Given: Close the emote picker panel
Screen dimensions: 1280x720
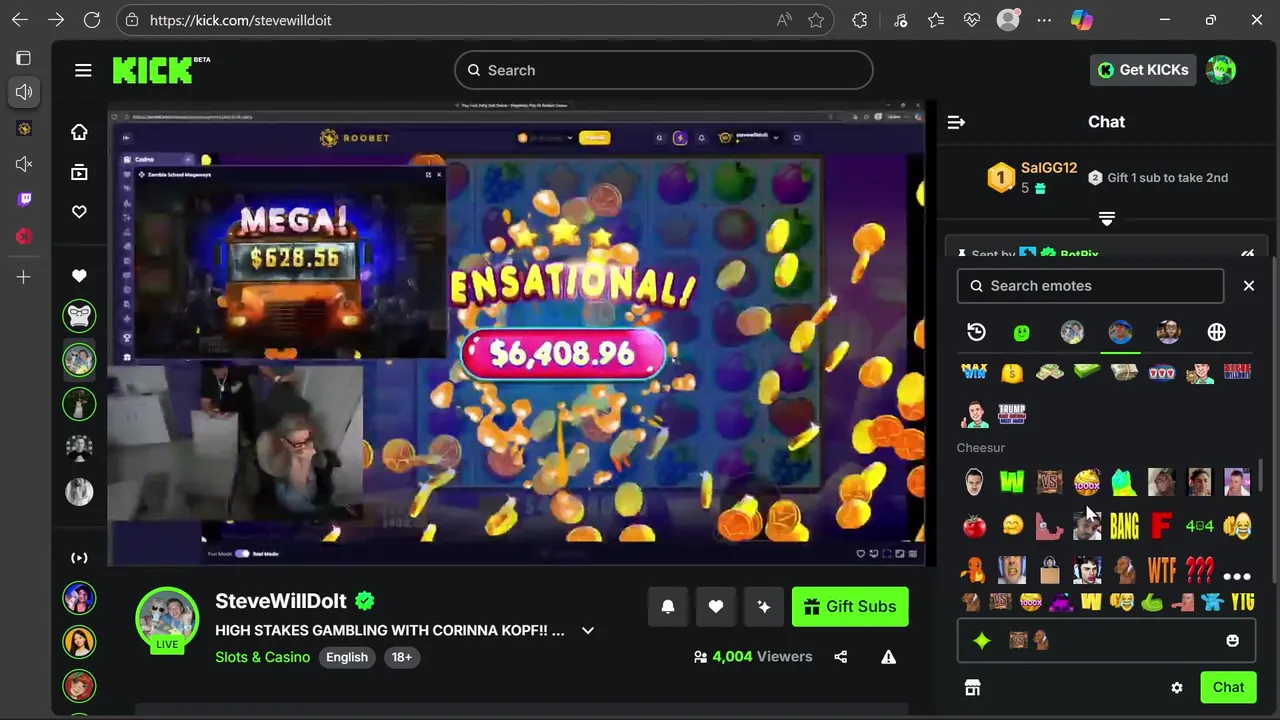Looking at the screenshot, I should pyautogui.click(x=1248, y=286).
